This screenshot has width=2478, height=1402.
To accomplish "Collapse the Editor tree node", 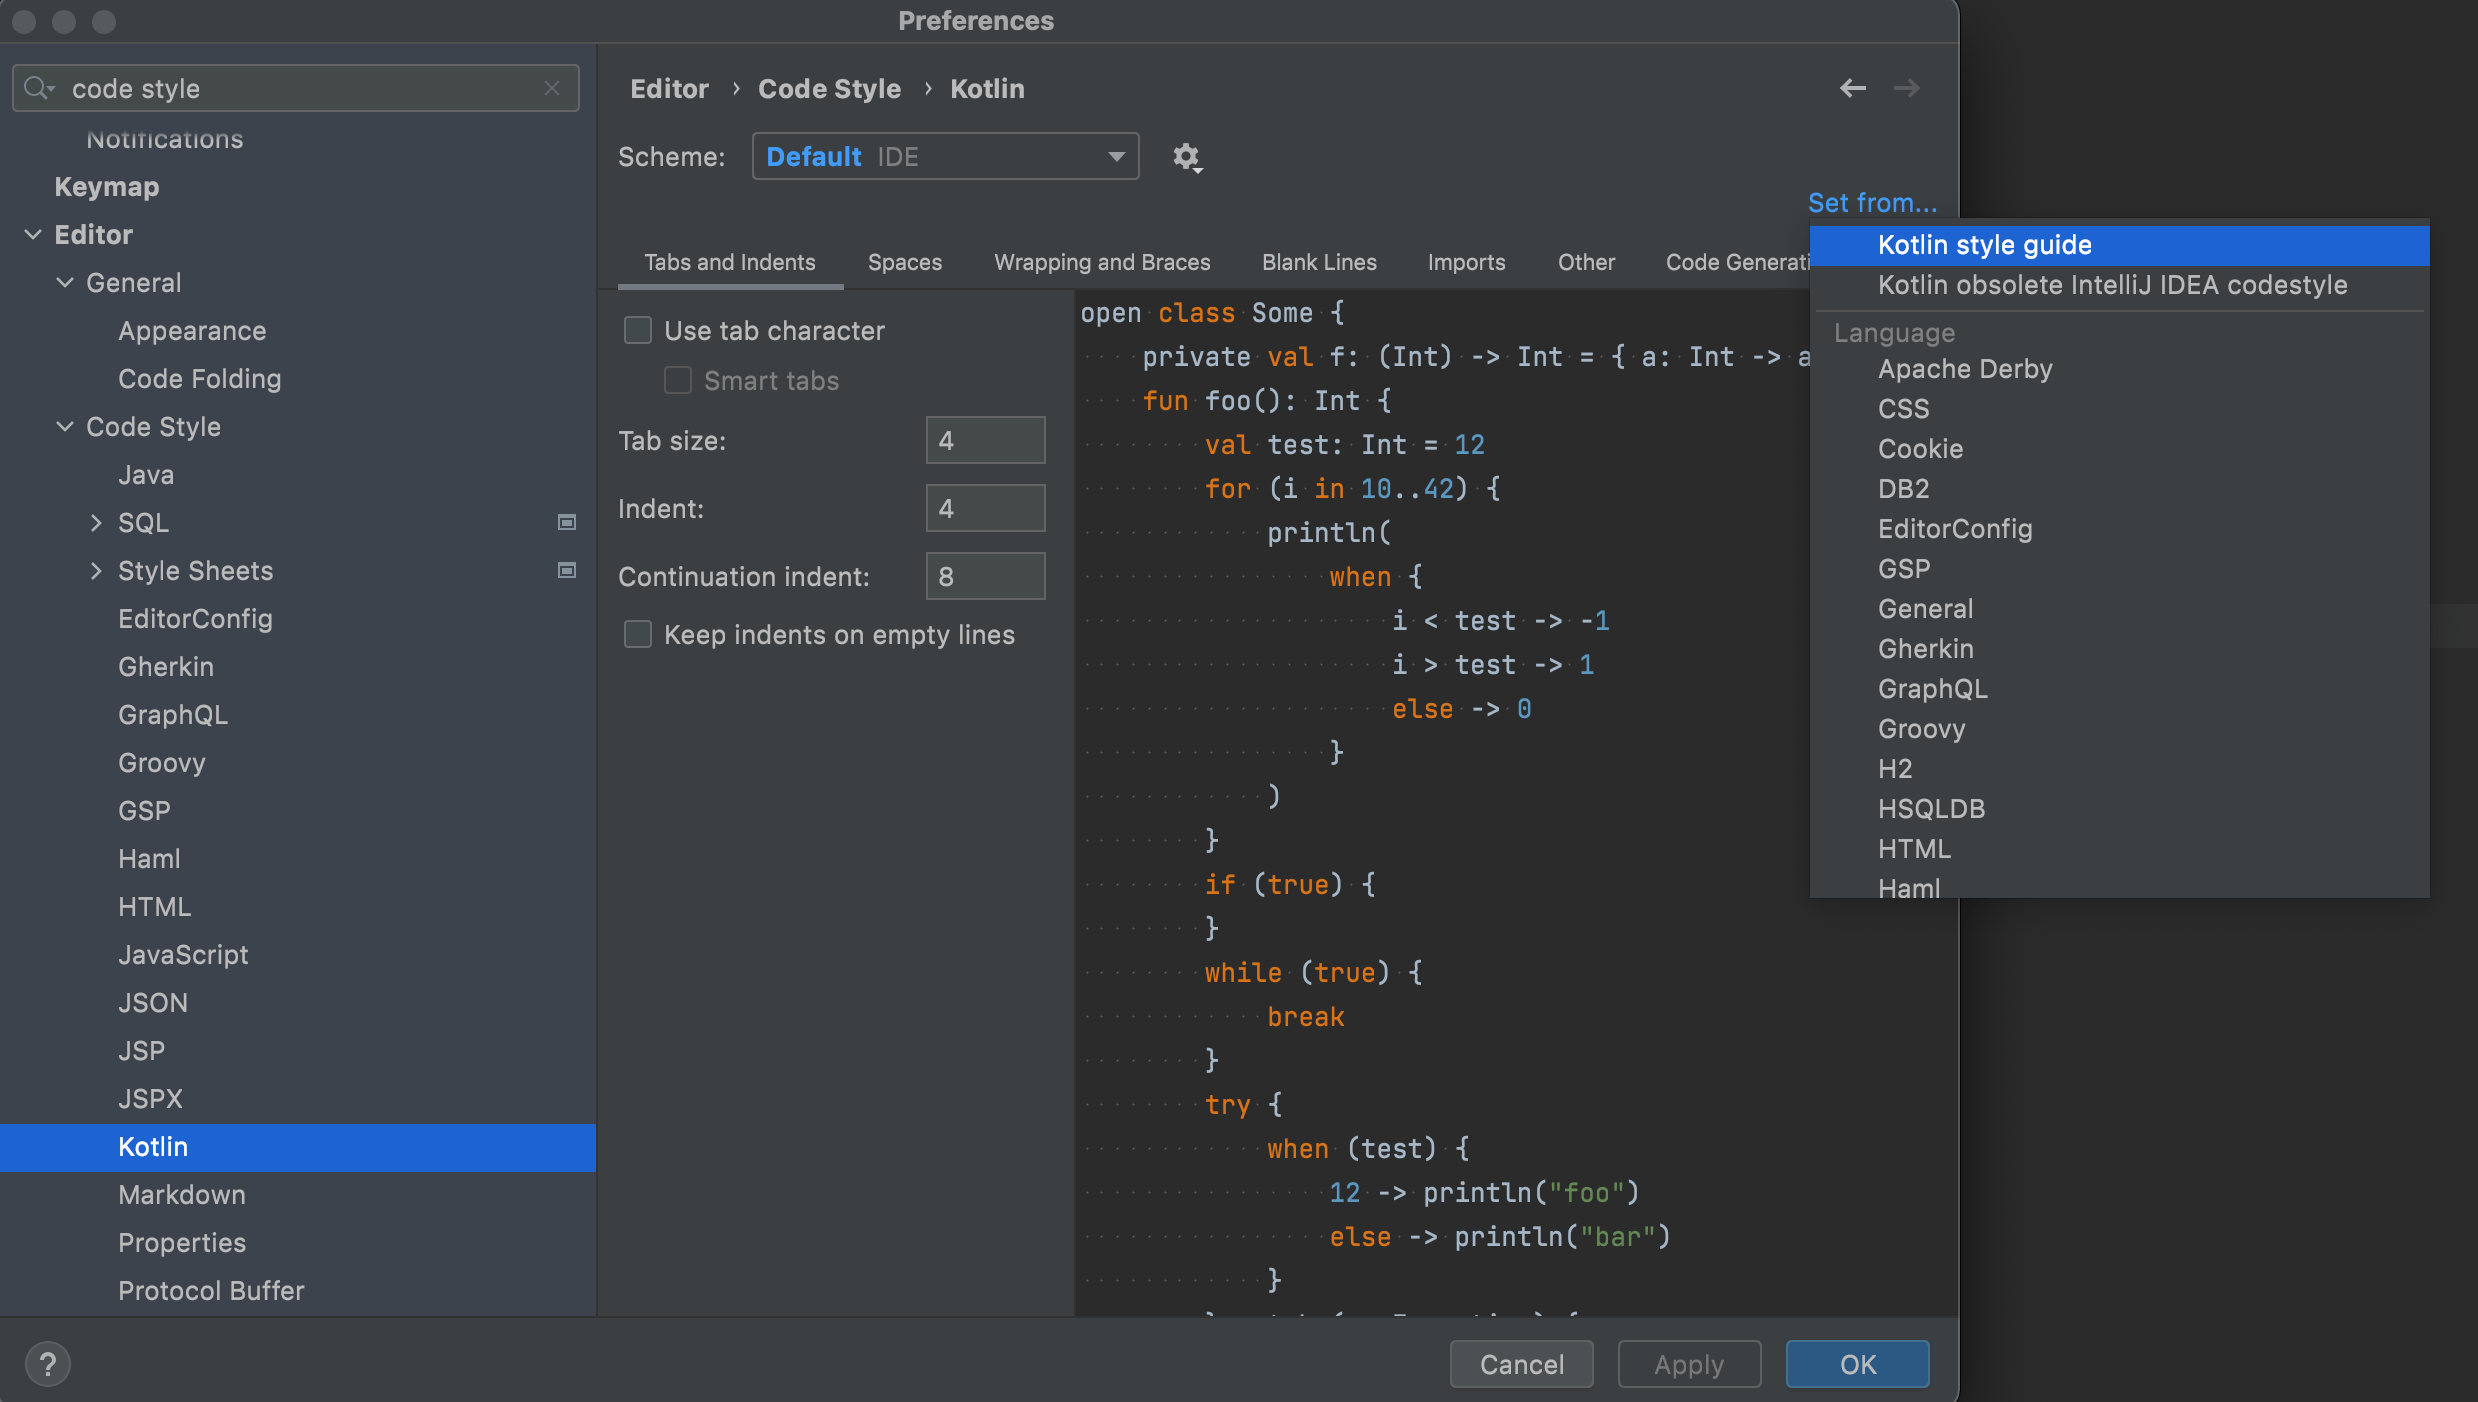I will point(34,235).
